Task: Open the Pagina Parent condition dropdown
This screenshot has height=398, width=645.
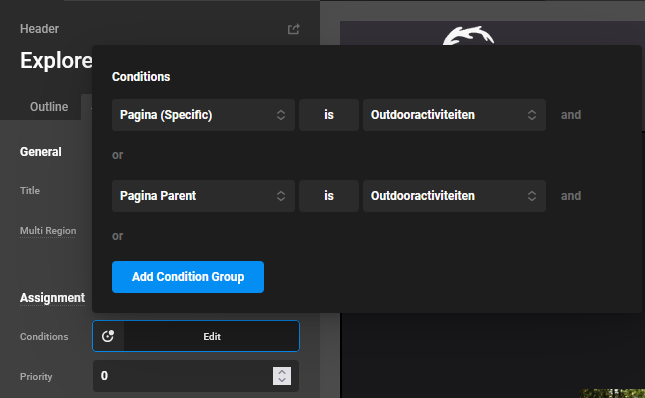Action: [203, 196]
